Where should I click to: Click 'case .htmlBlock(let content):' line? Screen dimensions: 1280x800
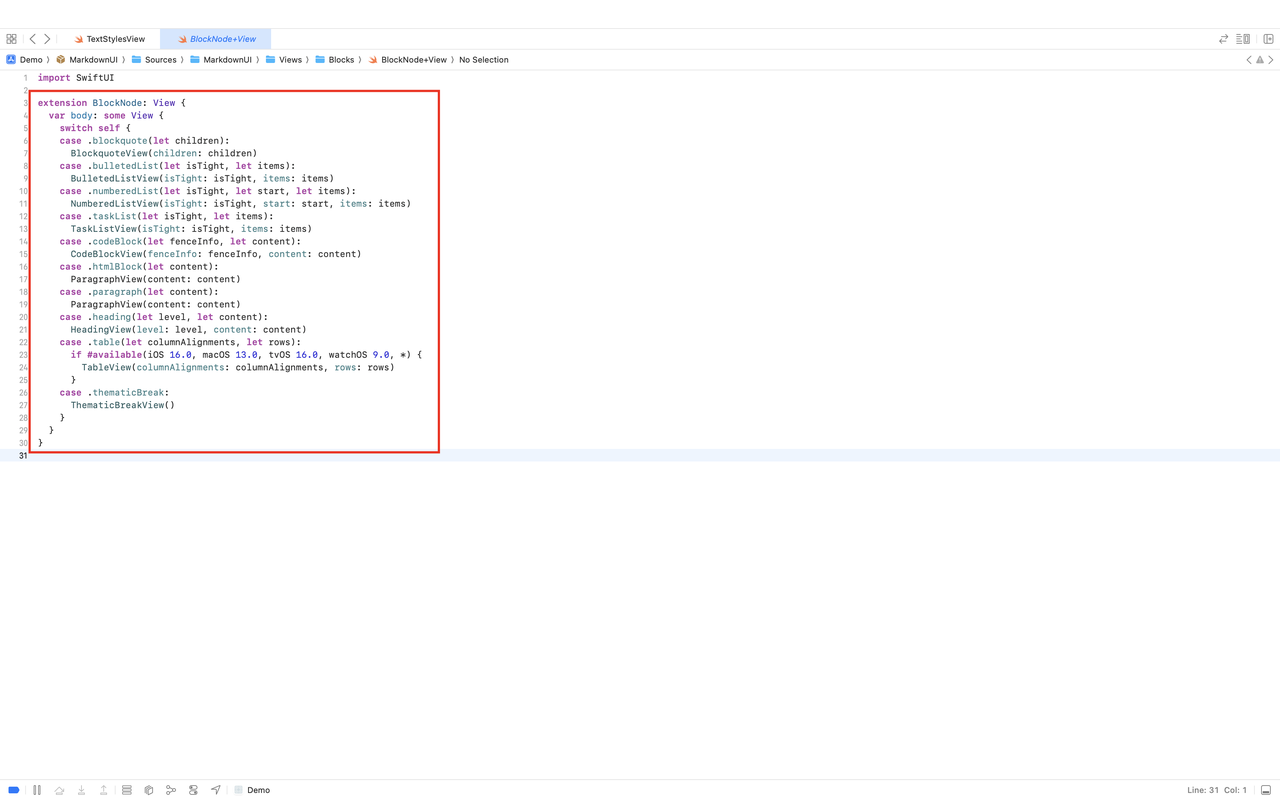(x=139, y=267)
